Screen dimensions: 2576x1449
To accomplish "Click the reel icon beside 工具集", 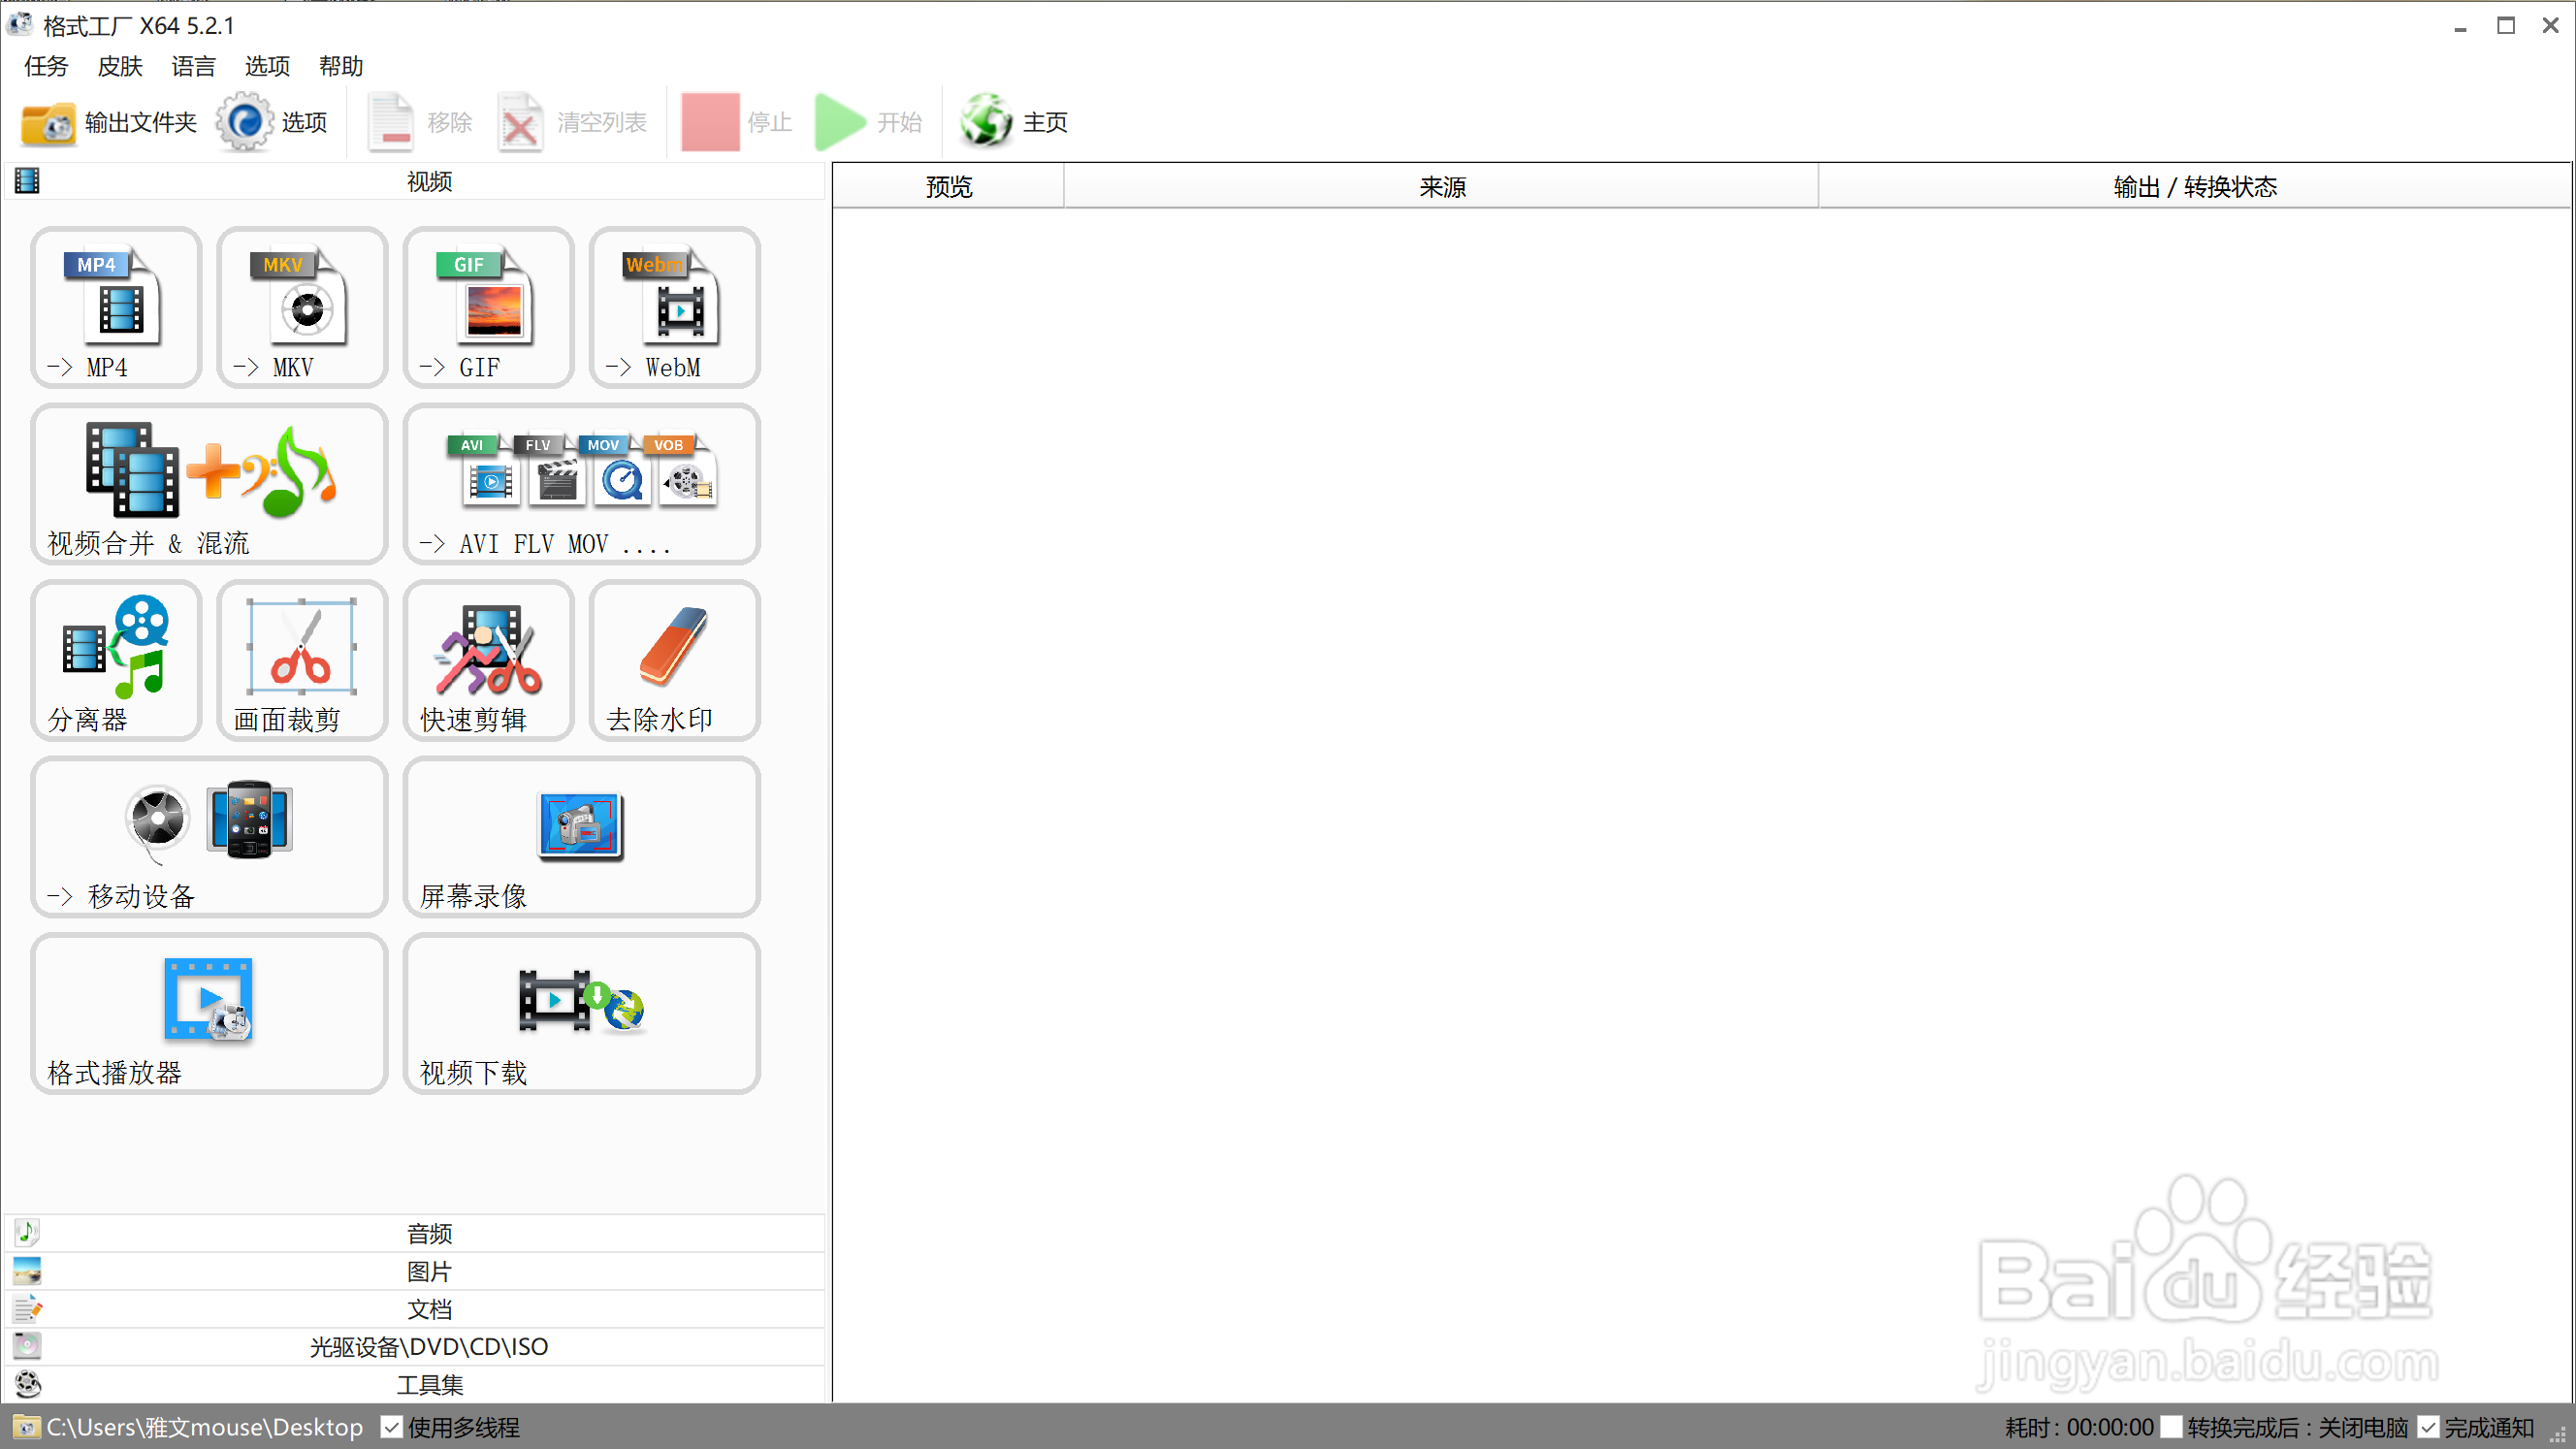I will click(x=27, y=1384).
